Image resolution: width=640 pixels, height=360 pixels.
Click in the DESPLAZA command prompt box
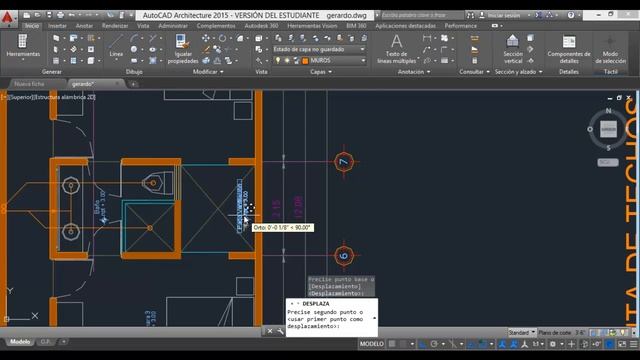click(331, 318)
